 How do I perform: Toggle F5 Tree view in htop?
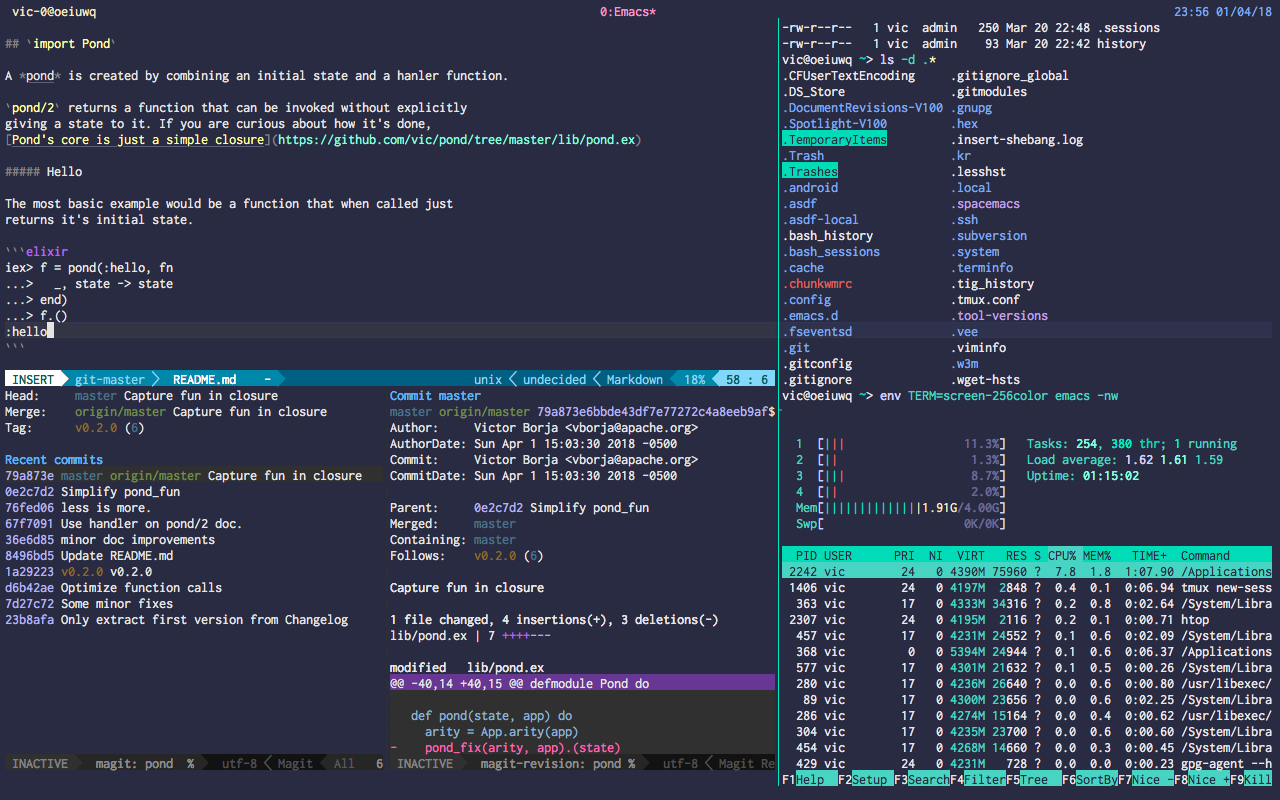pyautogui.click(x=1034, y=779)
